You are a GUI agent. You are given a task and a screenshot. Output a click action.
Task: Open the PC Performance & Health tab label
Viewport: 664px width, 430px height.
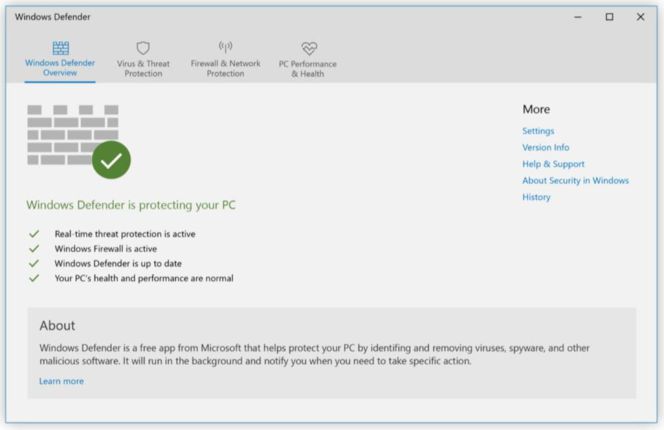point(308,69)
